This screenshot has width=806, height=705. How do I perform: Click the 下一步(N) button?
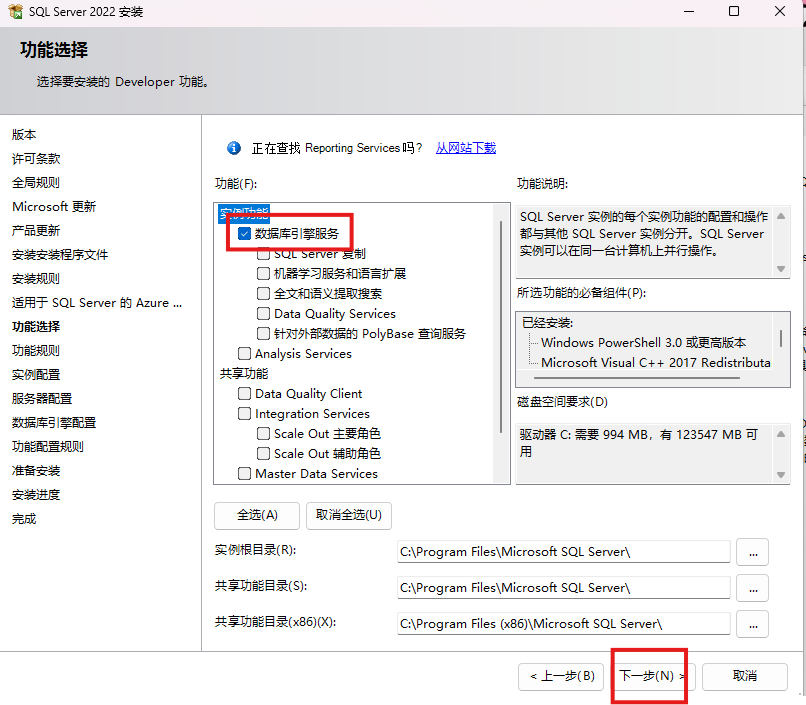coord(651,676)
